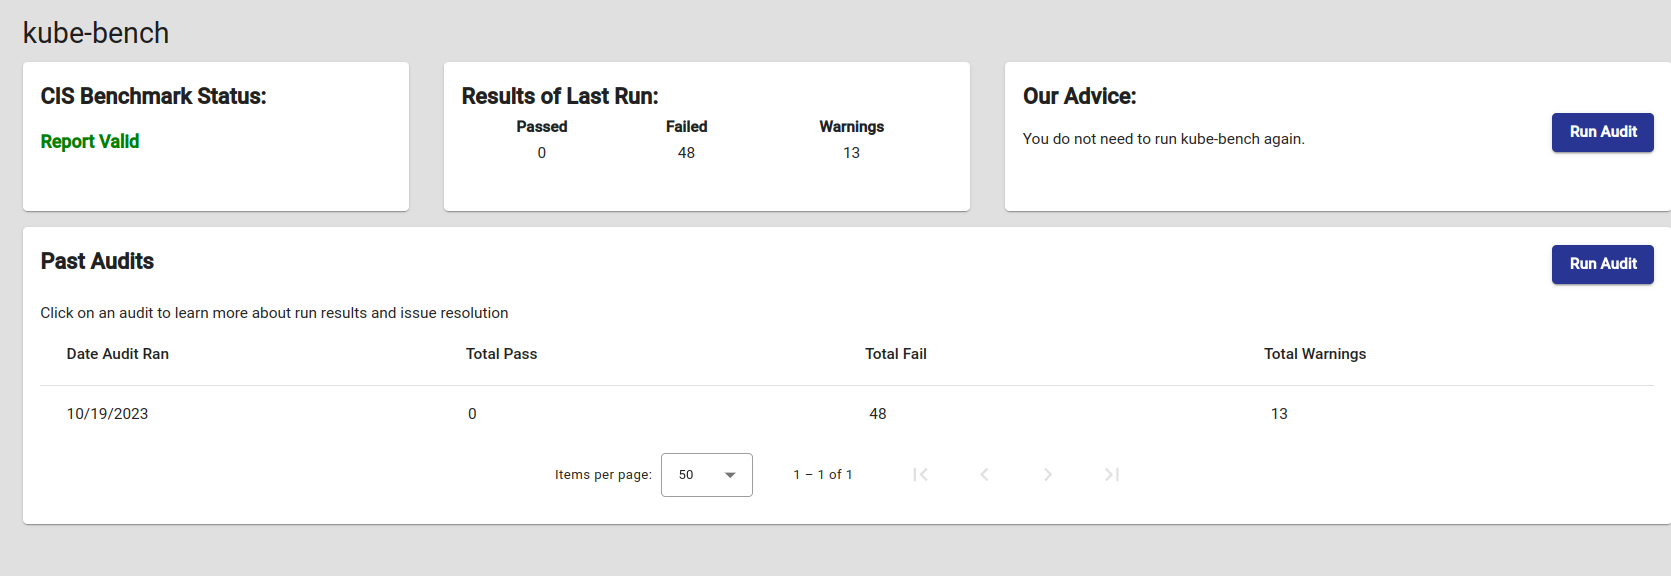This screenshot has height=576, width=1671.
Task: Click the Failed count in last run results
Action: pyautogui.click(x=686, y=153)
